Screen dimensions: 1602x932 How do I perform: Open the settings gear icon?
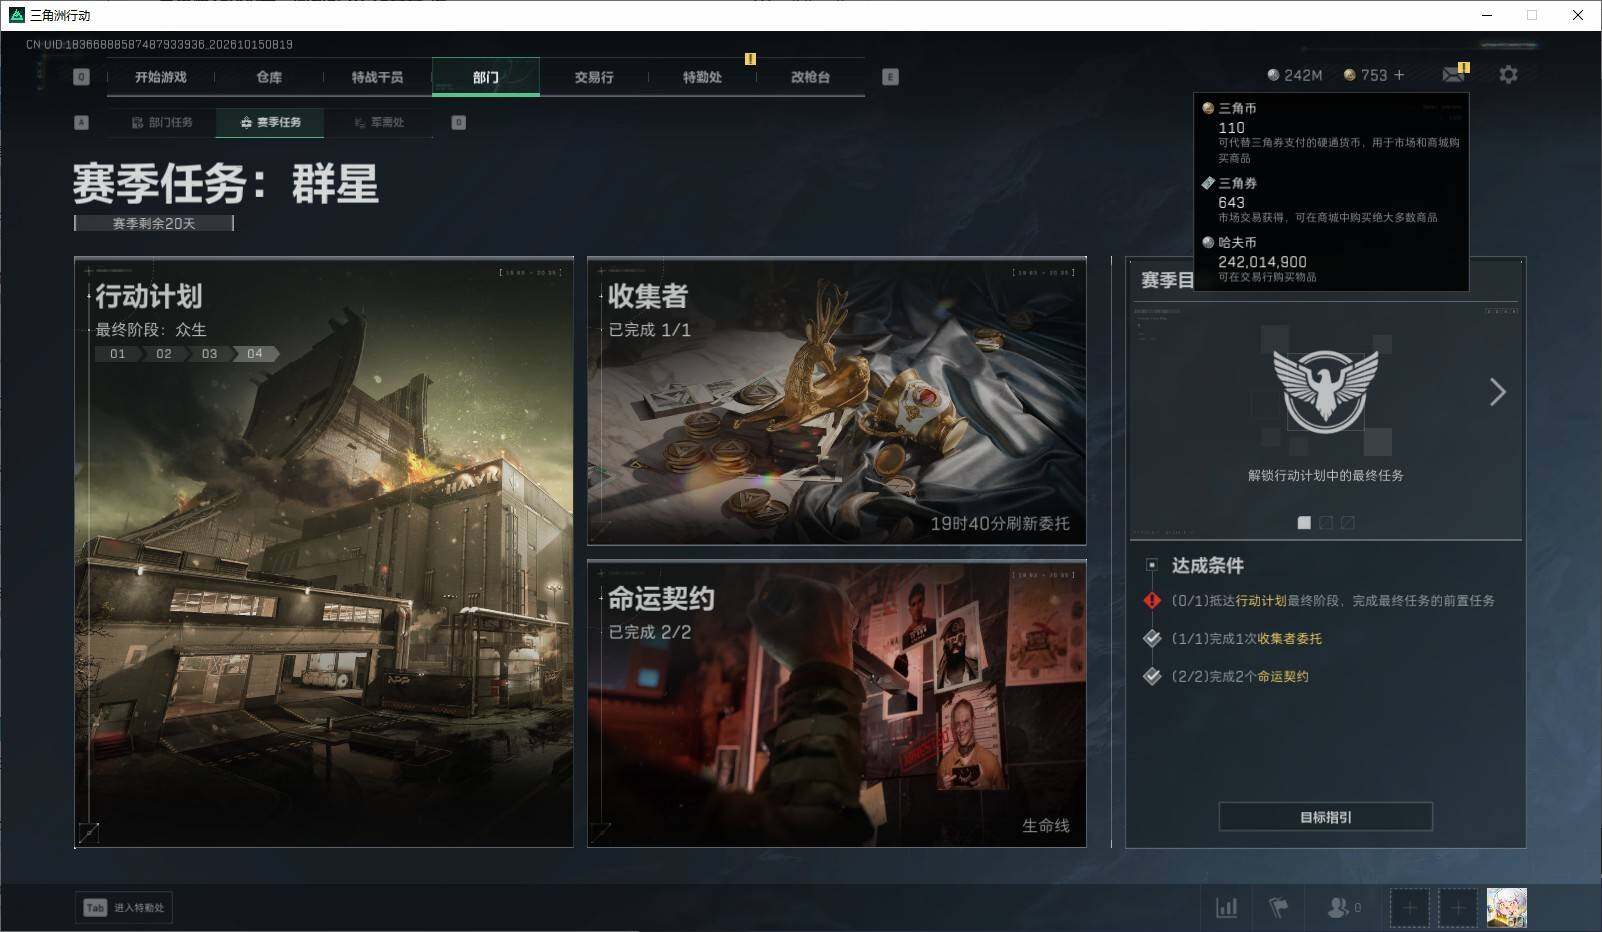[x=1508, y=75]
